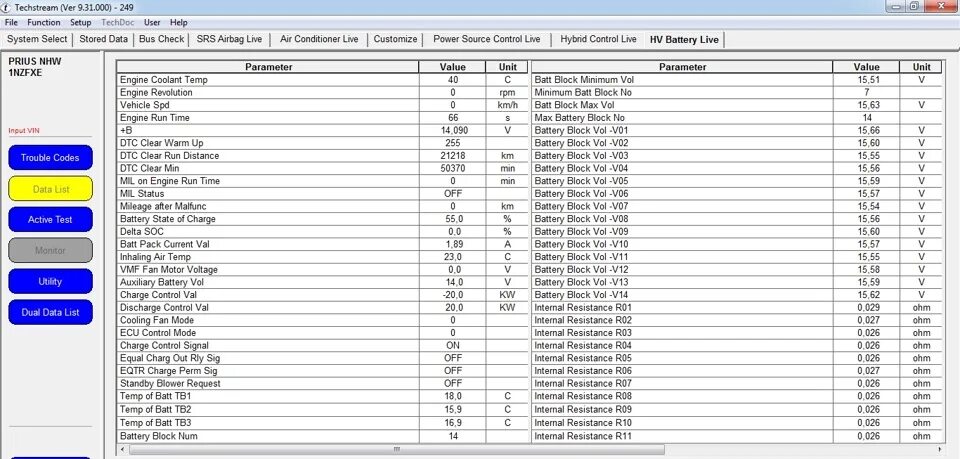Open the File menu

tap(11, 23)
